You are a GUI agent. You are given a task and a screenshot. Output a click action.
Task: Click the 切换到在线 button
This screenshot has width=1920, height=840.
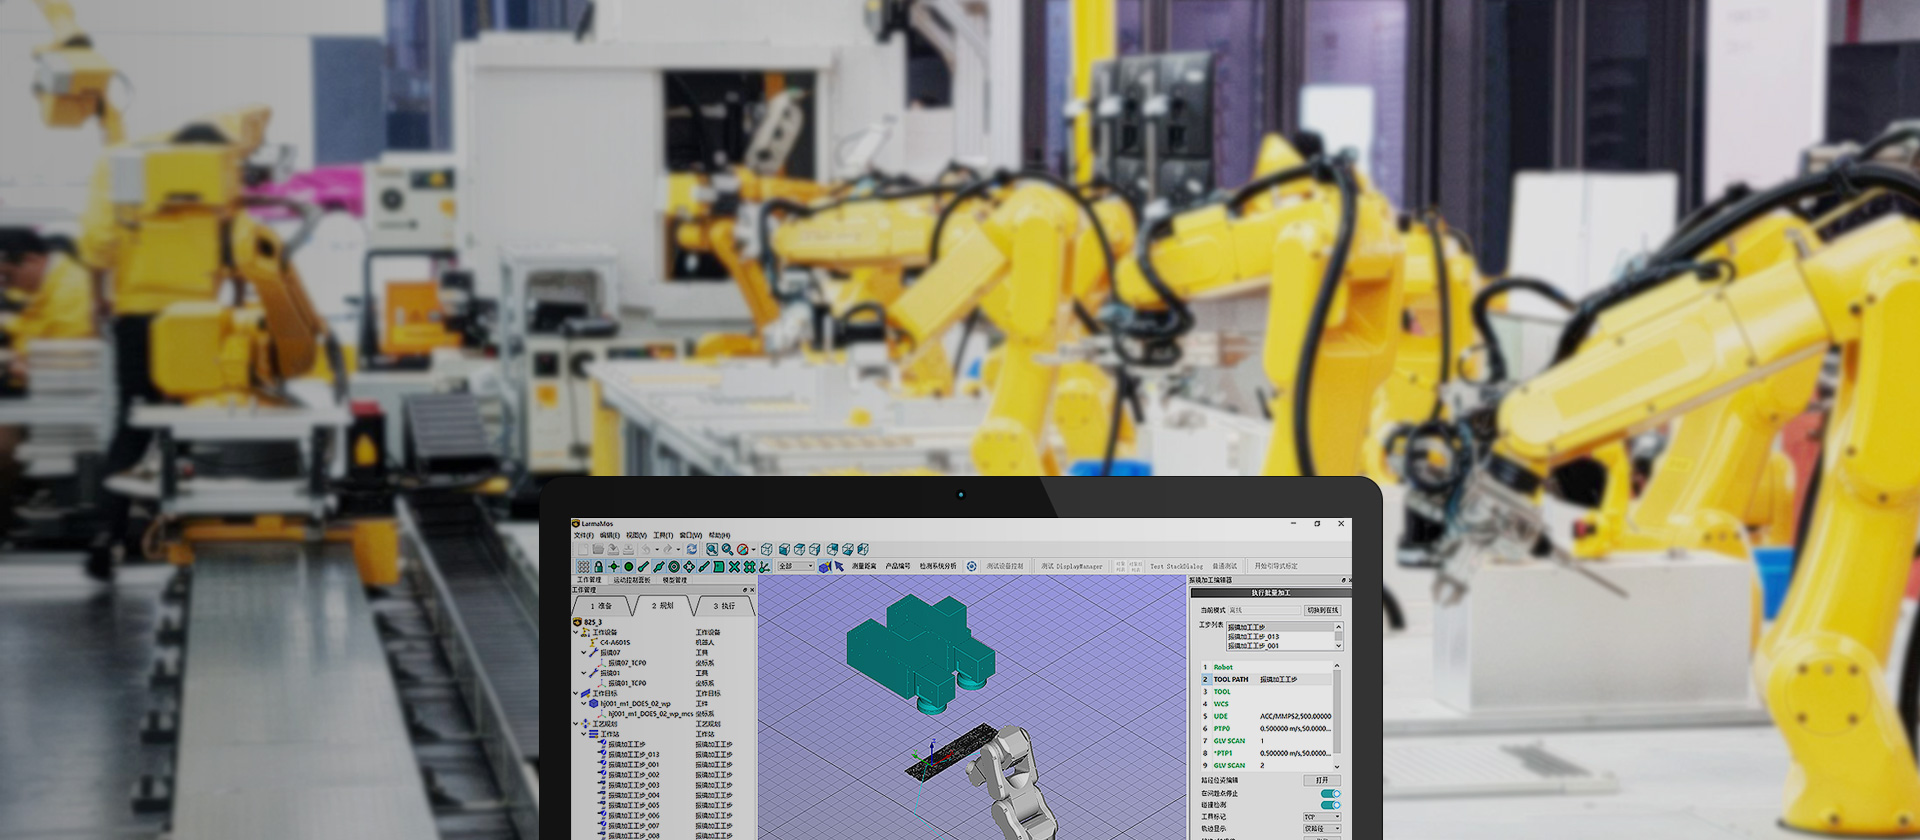click(x=1322, y=610)
